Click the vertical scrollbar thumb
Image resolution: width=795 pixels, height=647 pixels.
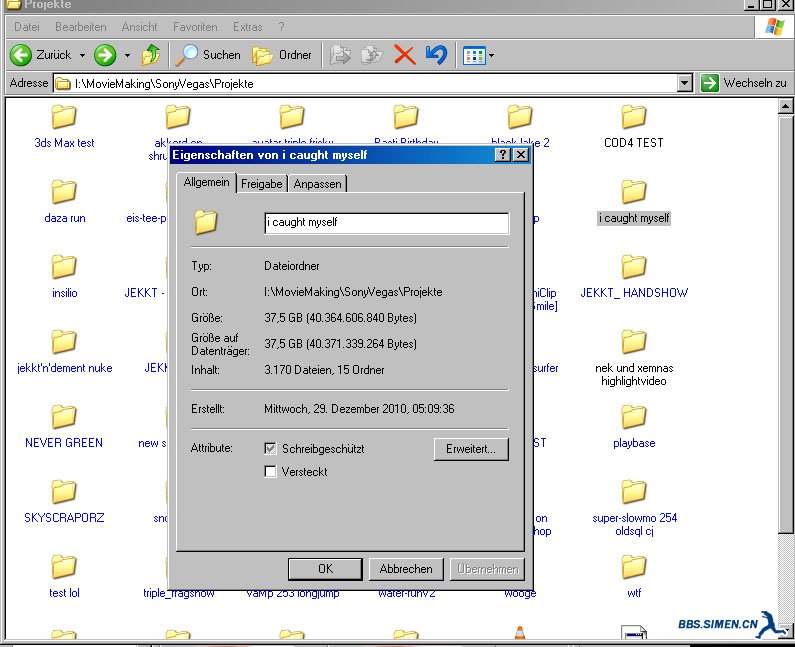[x=785, y=324]
